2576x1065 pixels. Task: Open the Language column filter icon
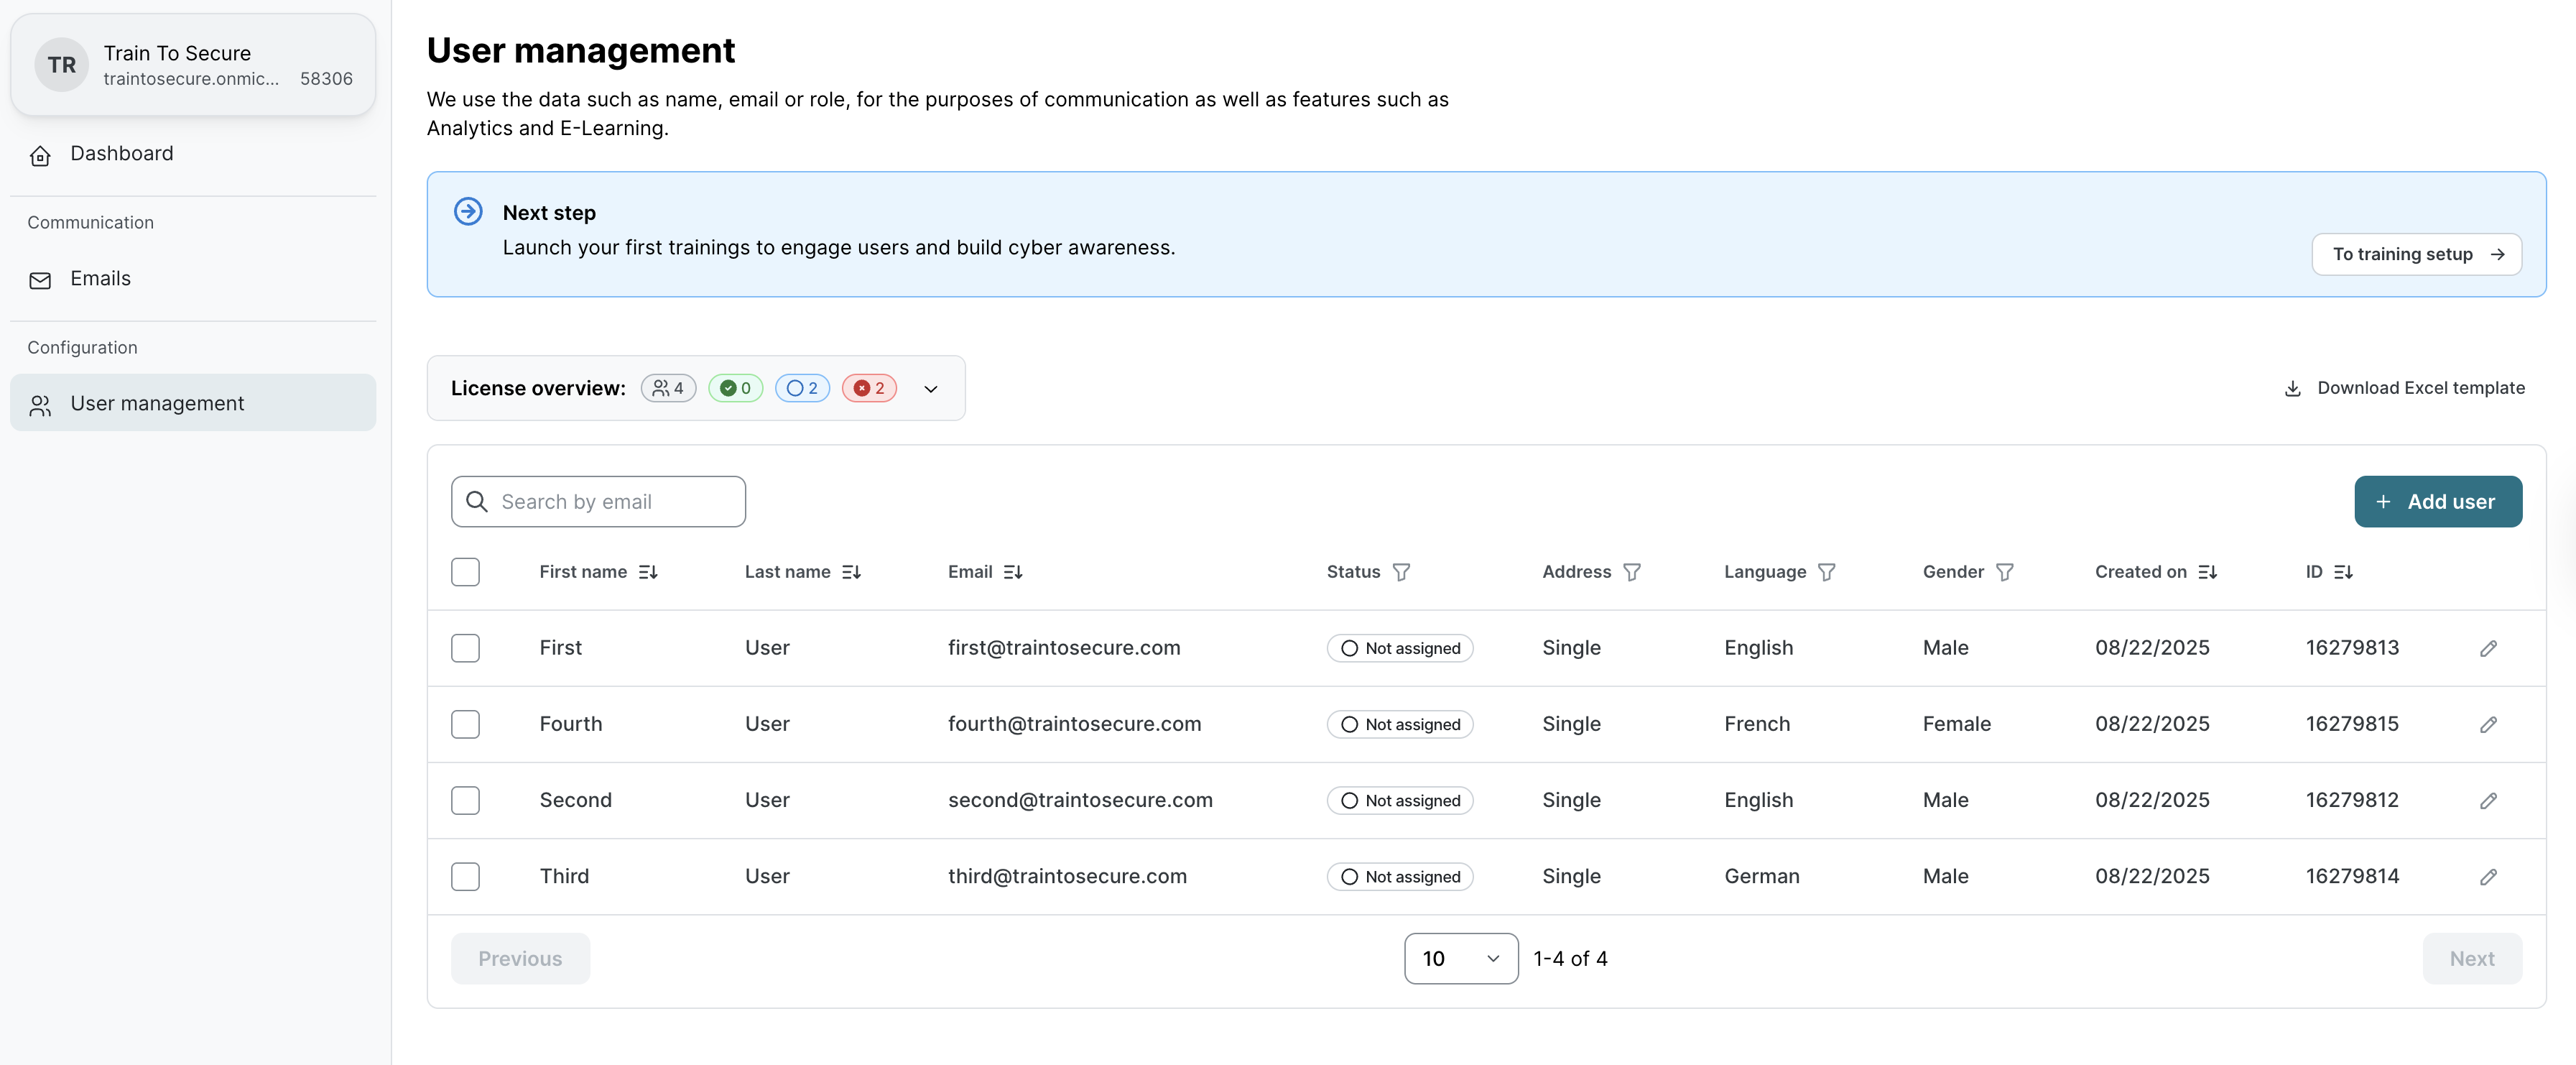1826,572
